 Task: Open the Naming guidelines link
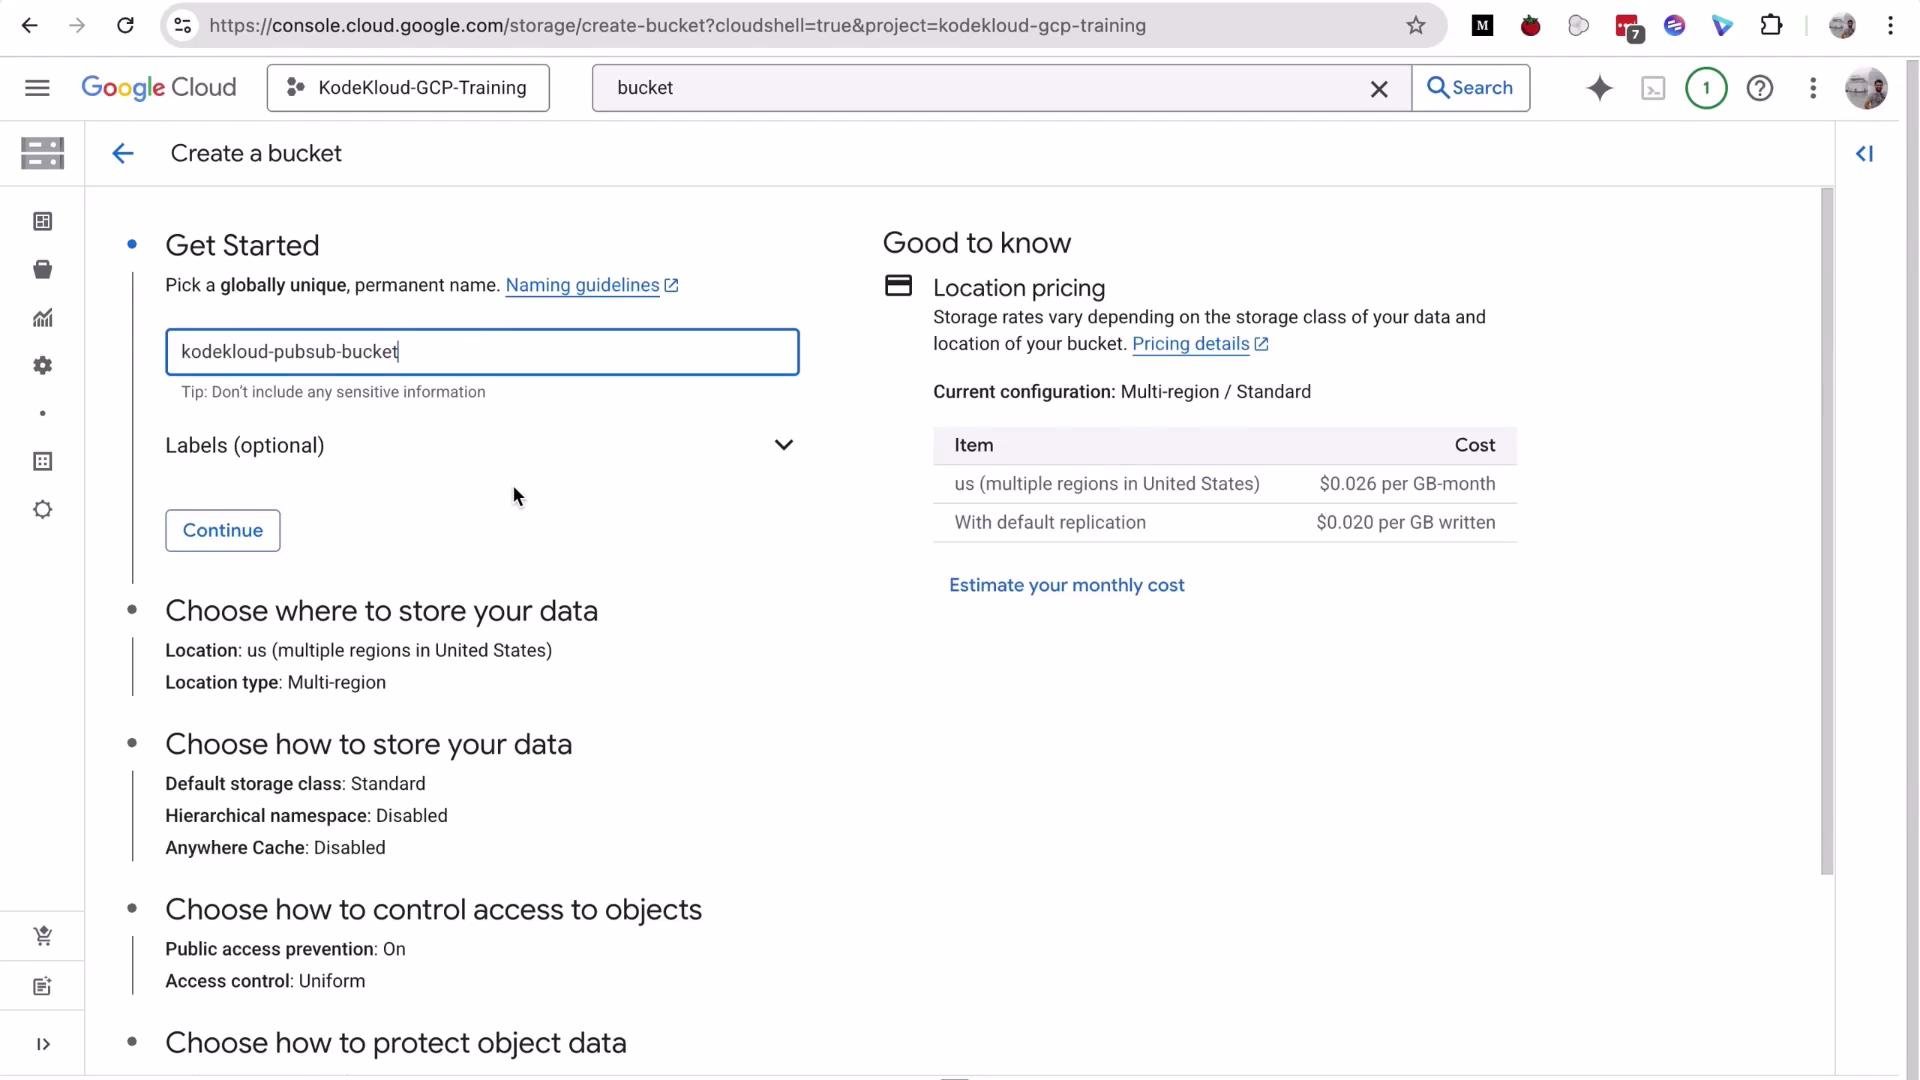tap(592, 285)
